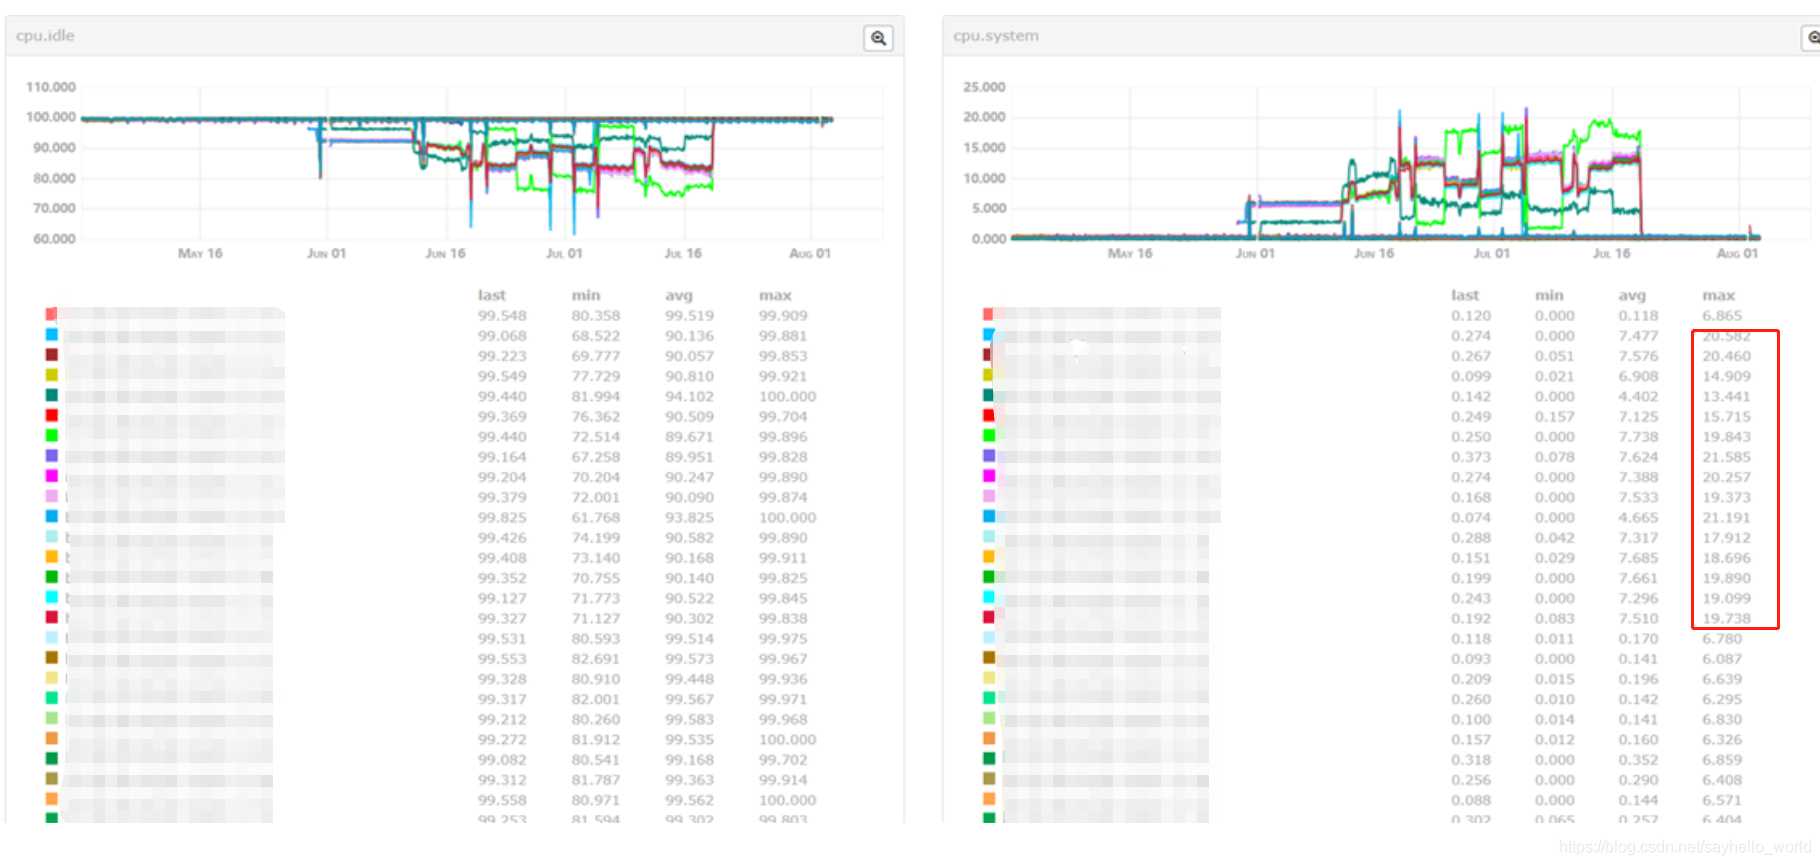Select the last value 99.558 in cpu.idle

502,800
